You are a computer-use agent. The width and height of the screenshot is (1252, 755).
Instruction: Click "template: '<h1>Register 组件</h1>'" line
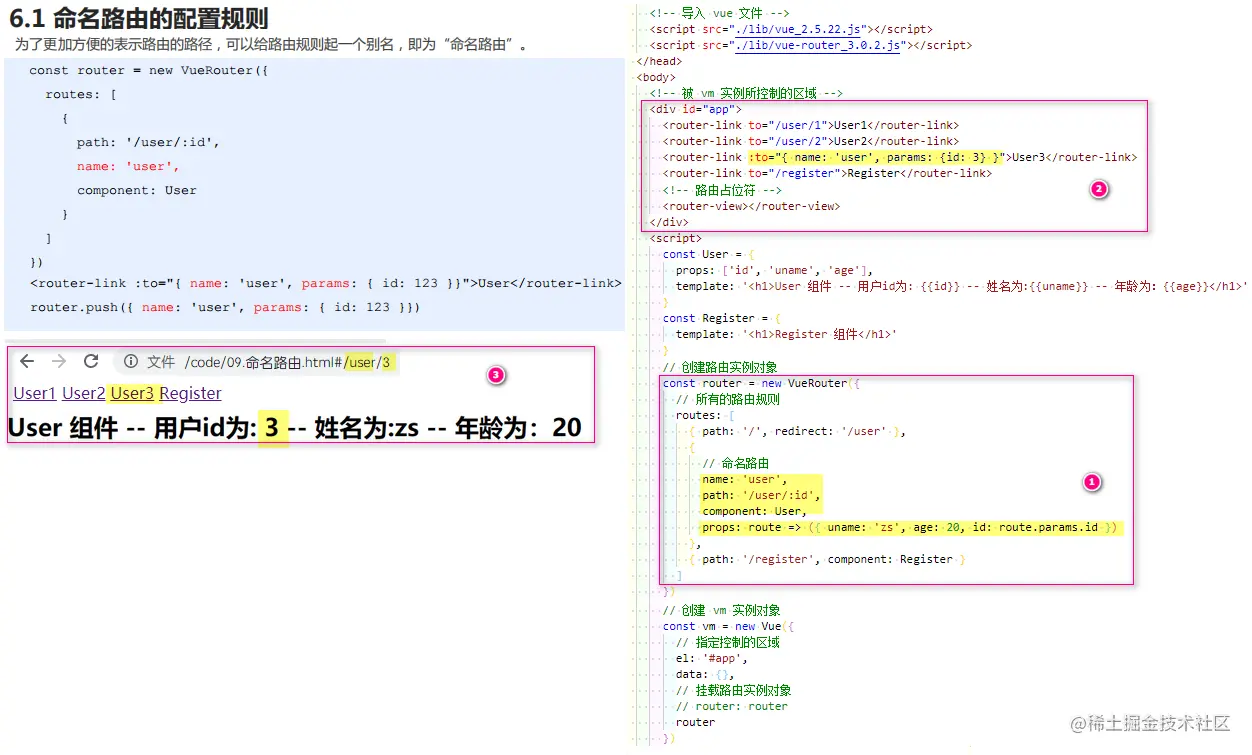[785, 334]
